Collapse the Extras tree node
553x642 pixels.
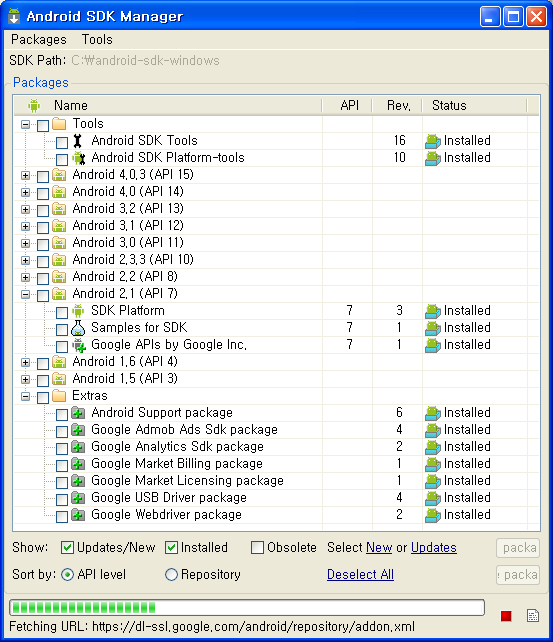pos(25,396)
